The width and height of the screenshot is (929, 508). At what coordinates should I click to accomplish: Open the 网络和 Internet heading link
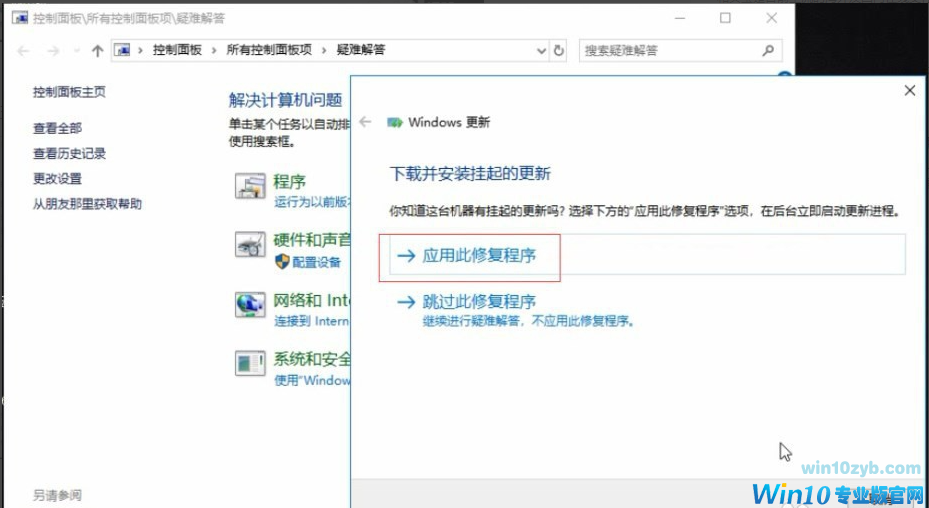coord(312,301)
